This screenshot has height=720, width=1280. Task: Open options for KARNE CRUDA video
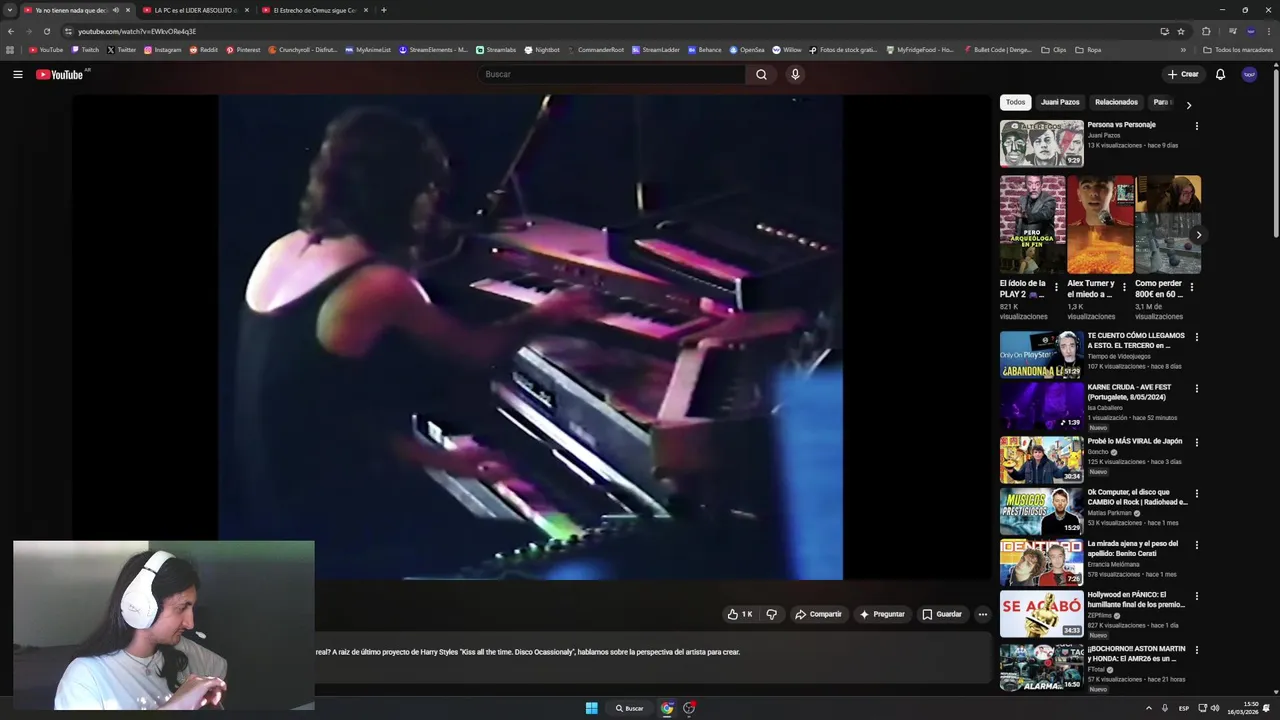[x=1196, y=388]
